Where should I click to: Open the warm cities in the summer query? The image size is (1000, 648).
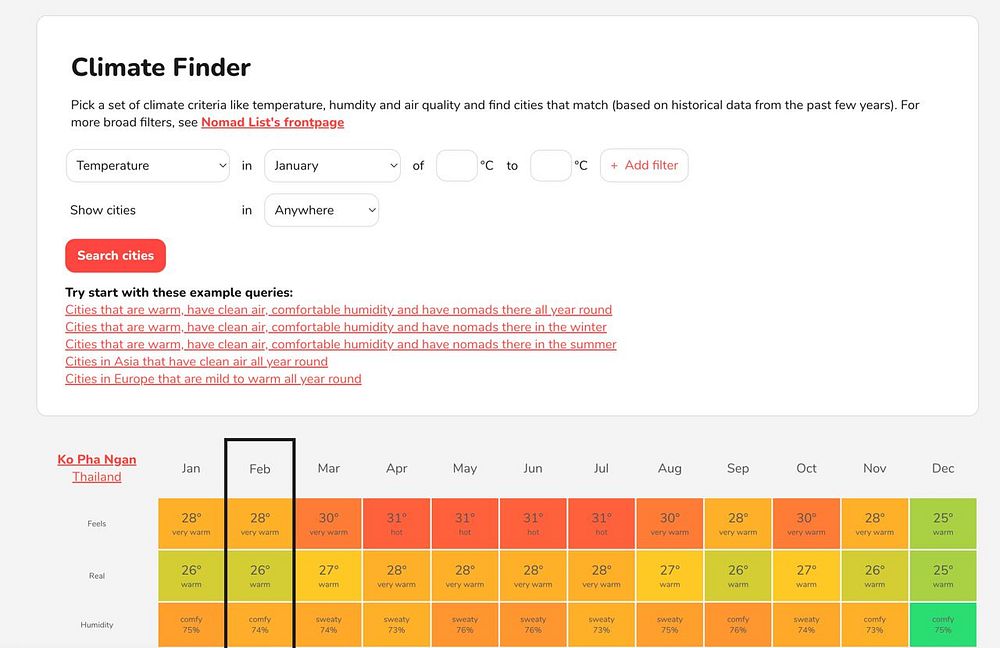tap(341, 344)
